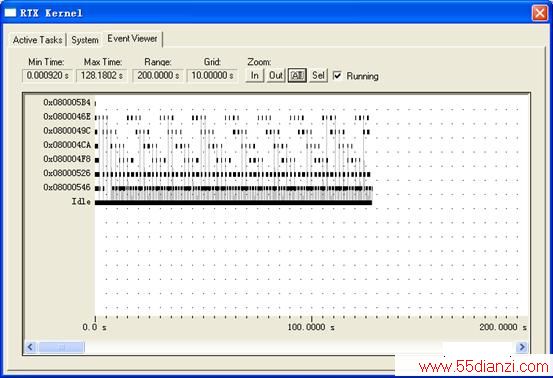Uncheck the Running checkbox

point(337,75)
